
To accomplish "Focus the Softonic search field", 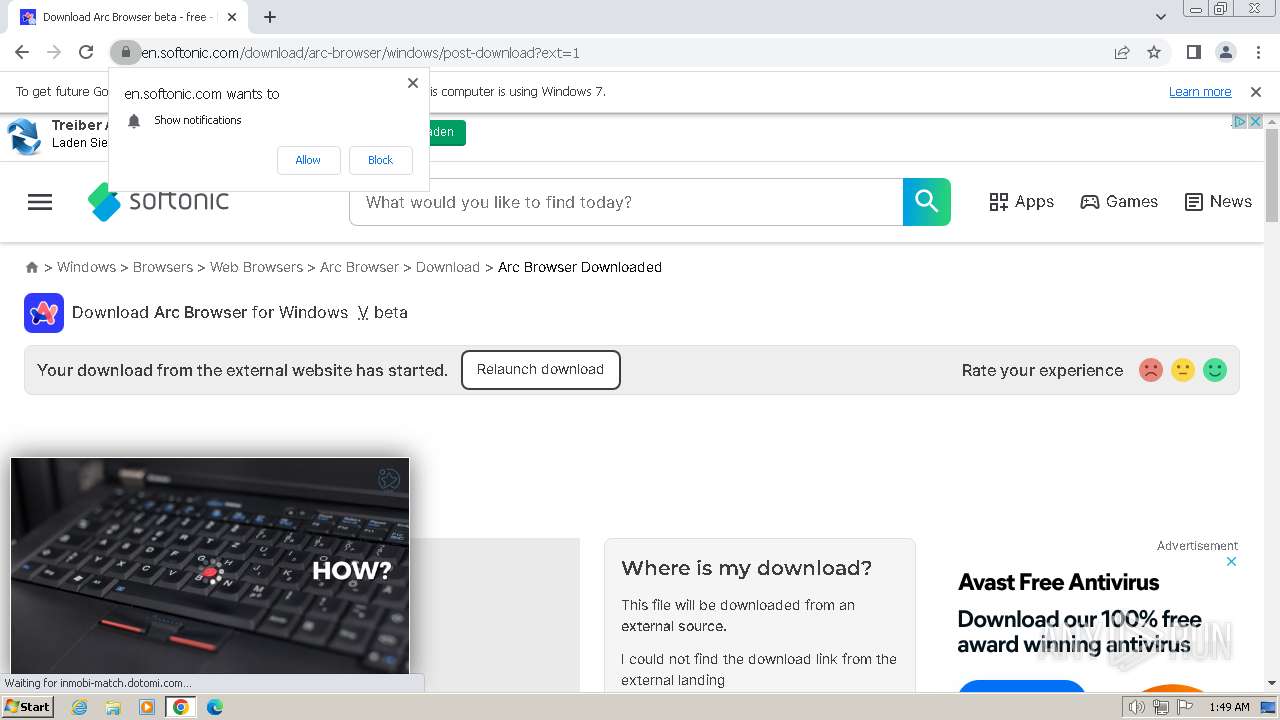I will pyautogui.click(x=626, y=202).
